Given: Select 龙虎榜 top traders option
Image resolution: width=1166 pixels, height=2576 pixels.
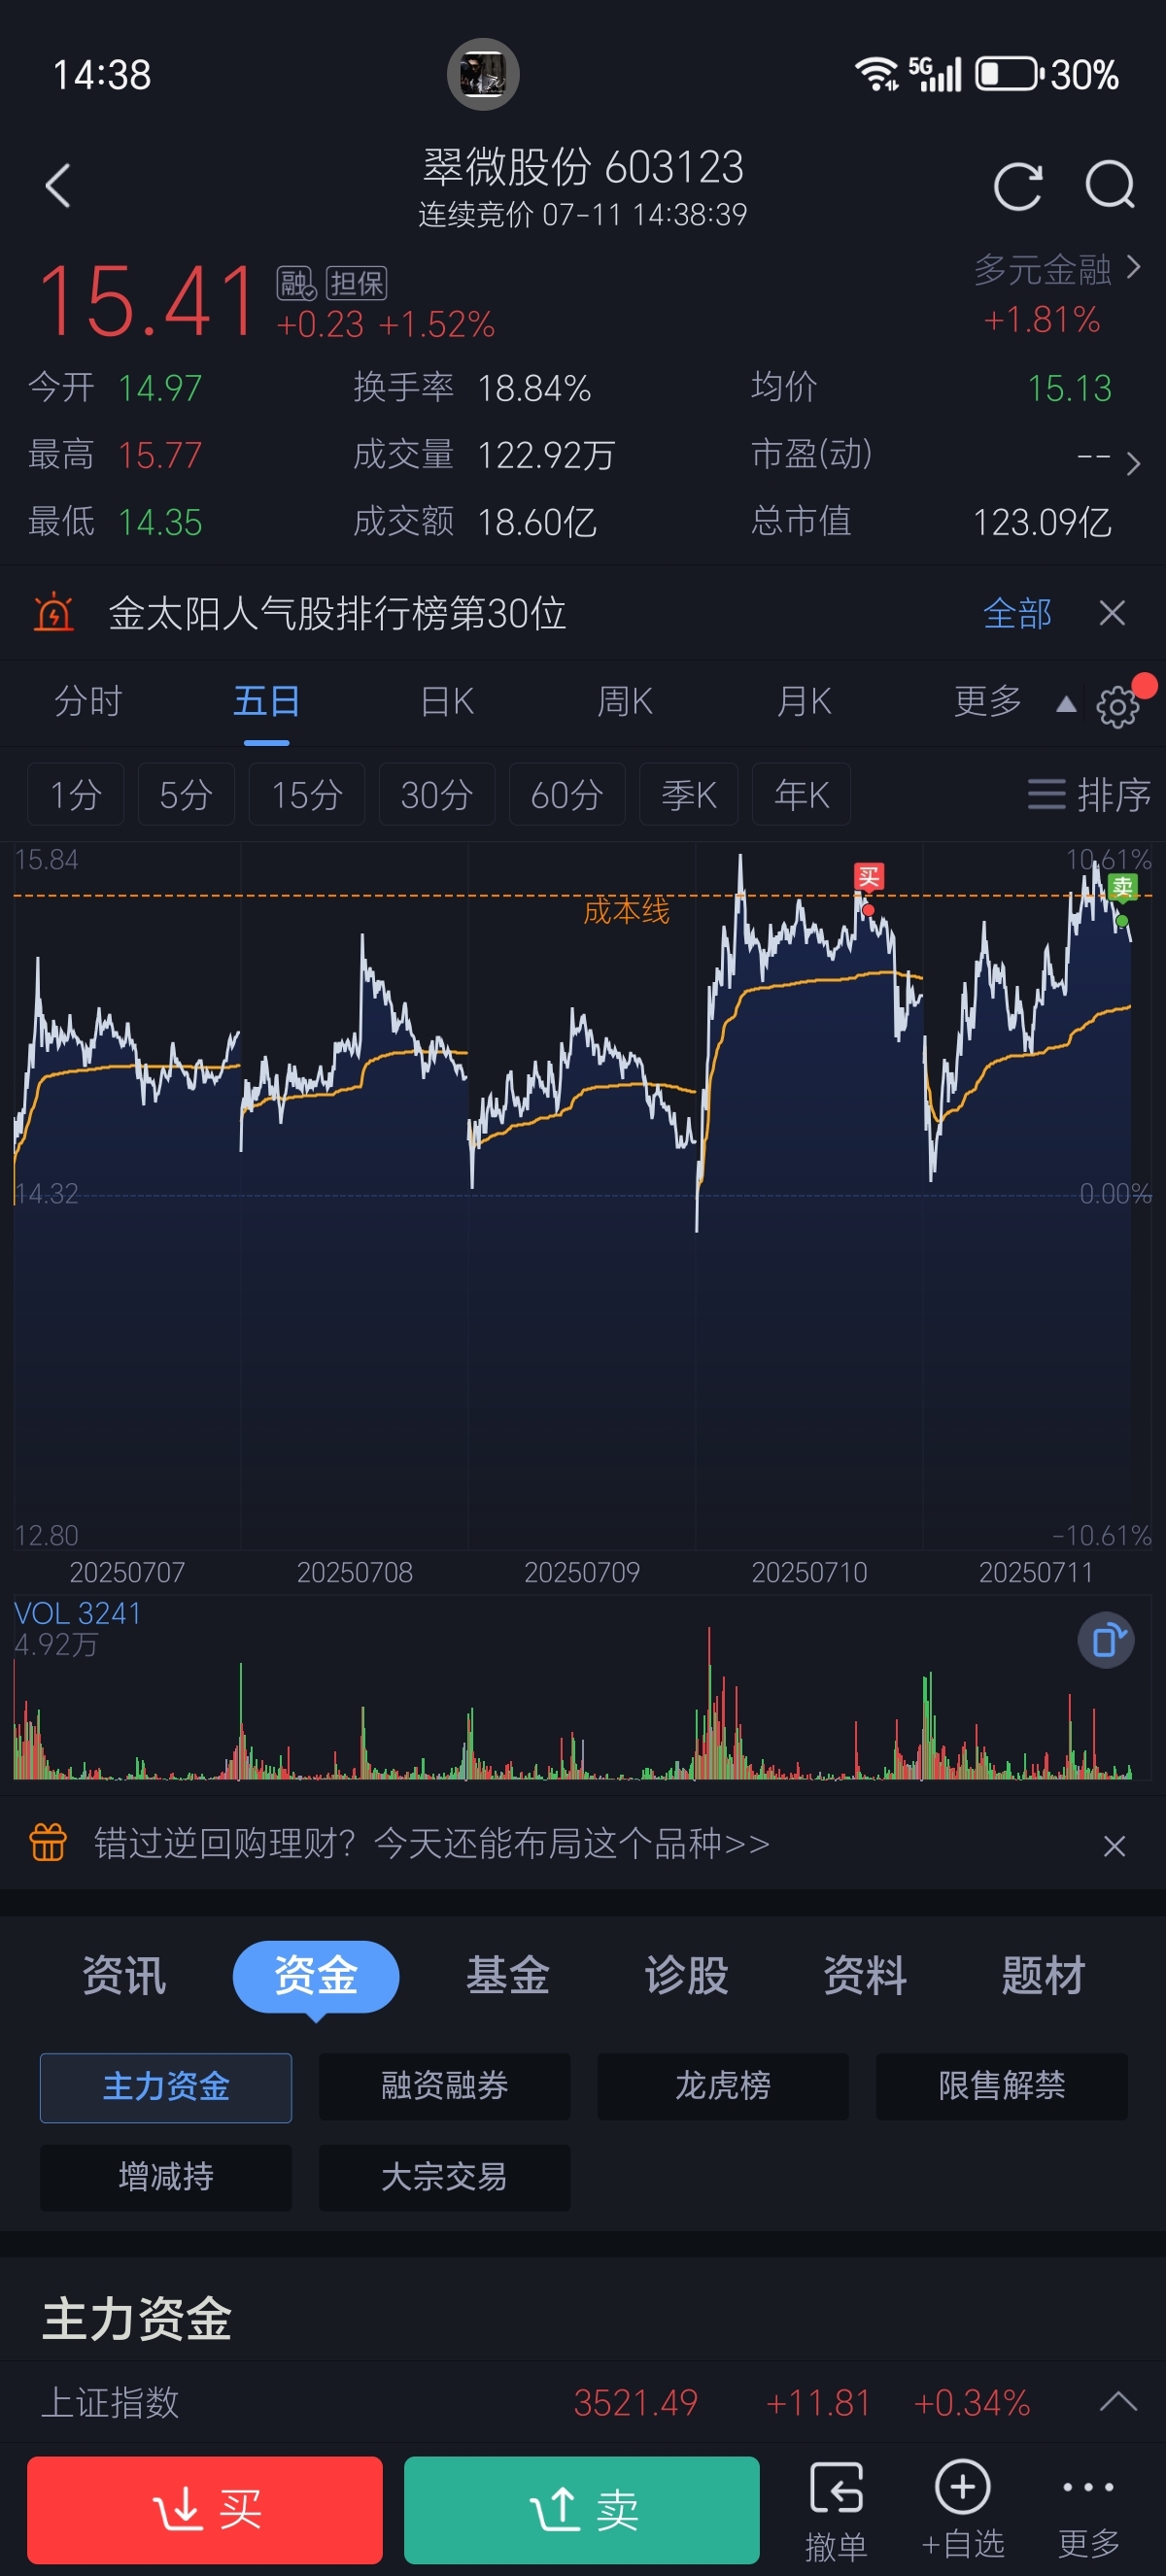Looking at the screenshot, I should 723,2087.
